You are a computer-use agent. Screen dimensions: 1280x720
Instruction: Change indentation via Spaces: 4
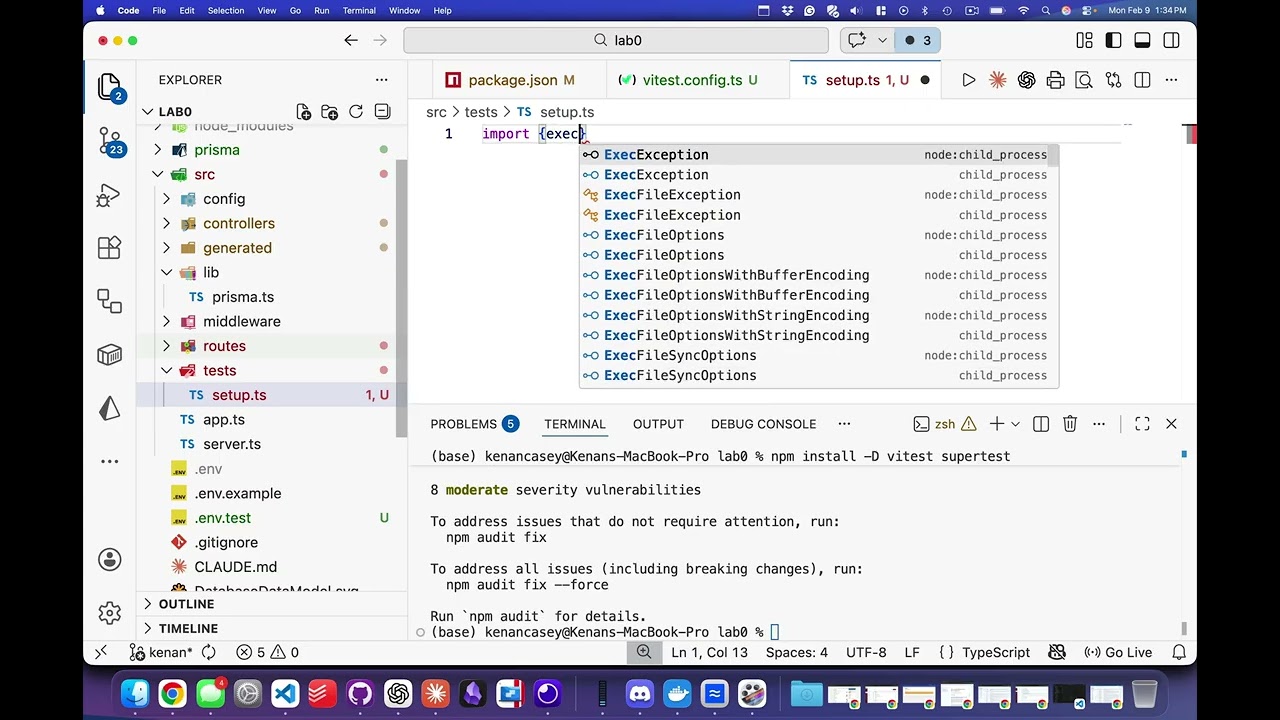click(796, 652)
